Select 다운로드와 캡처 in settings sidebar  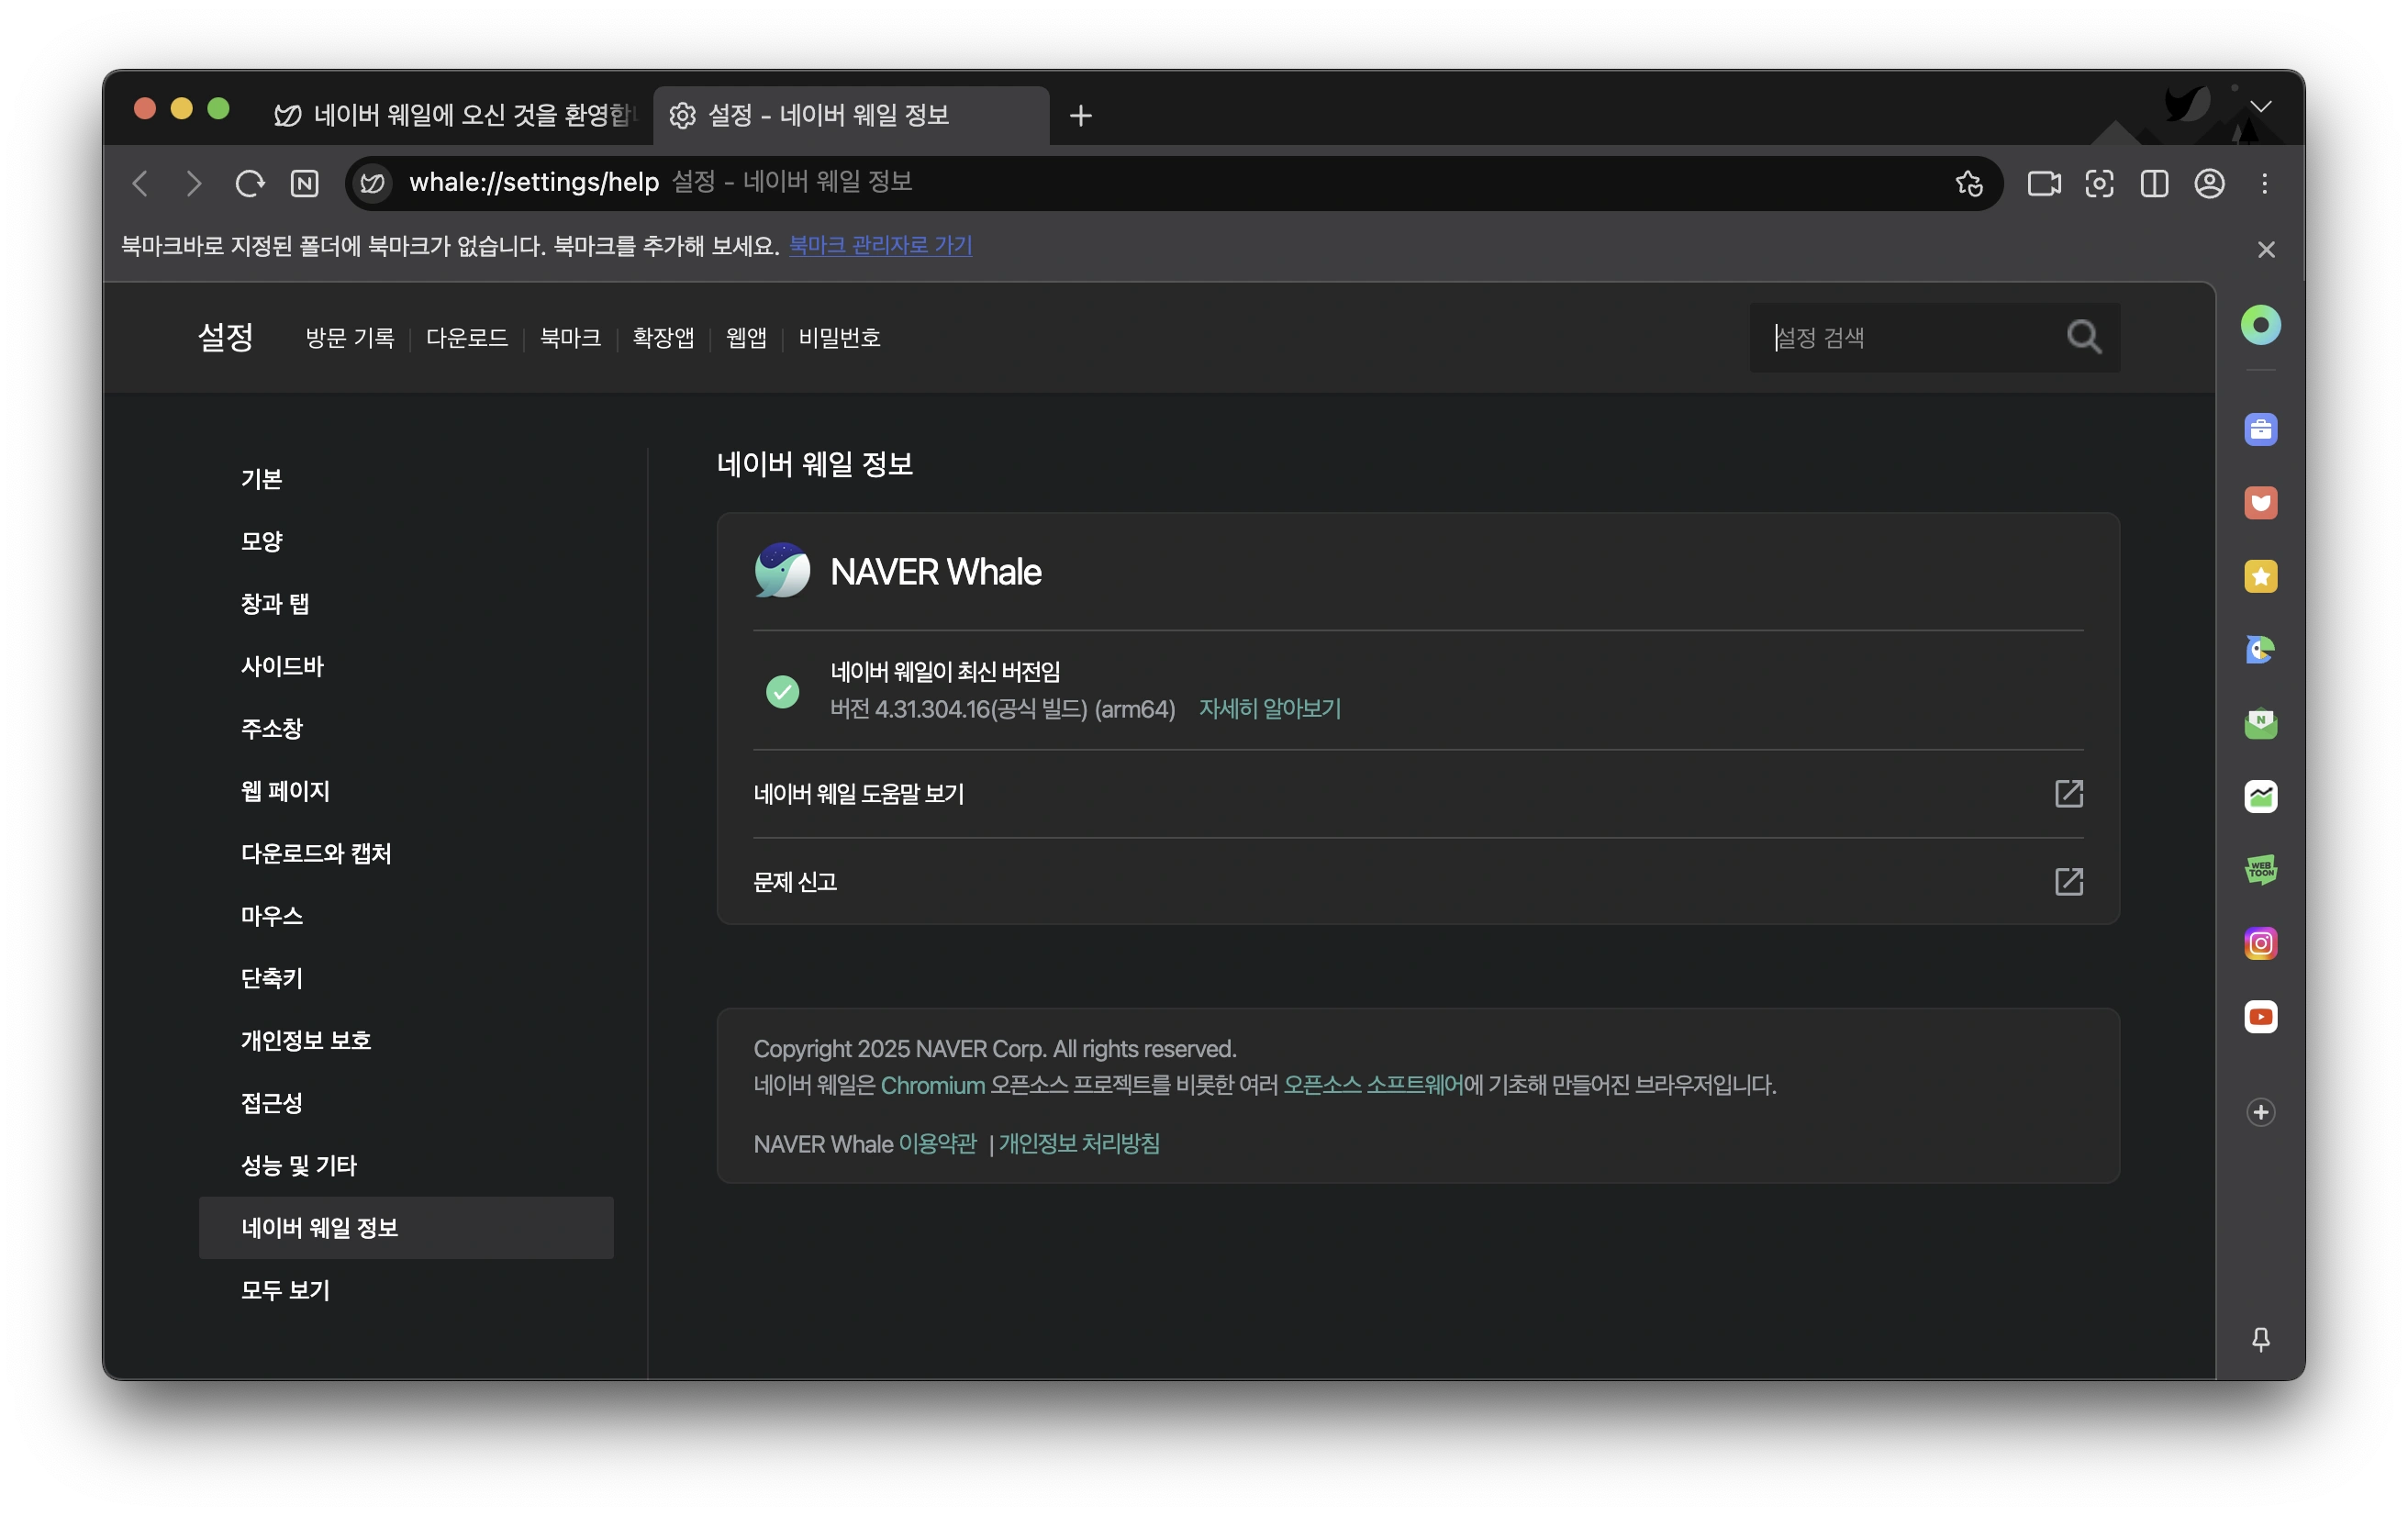406,853
